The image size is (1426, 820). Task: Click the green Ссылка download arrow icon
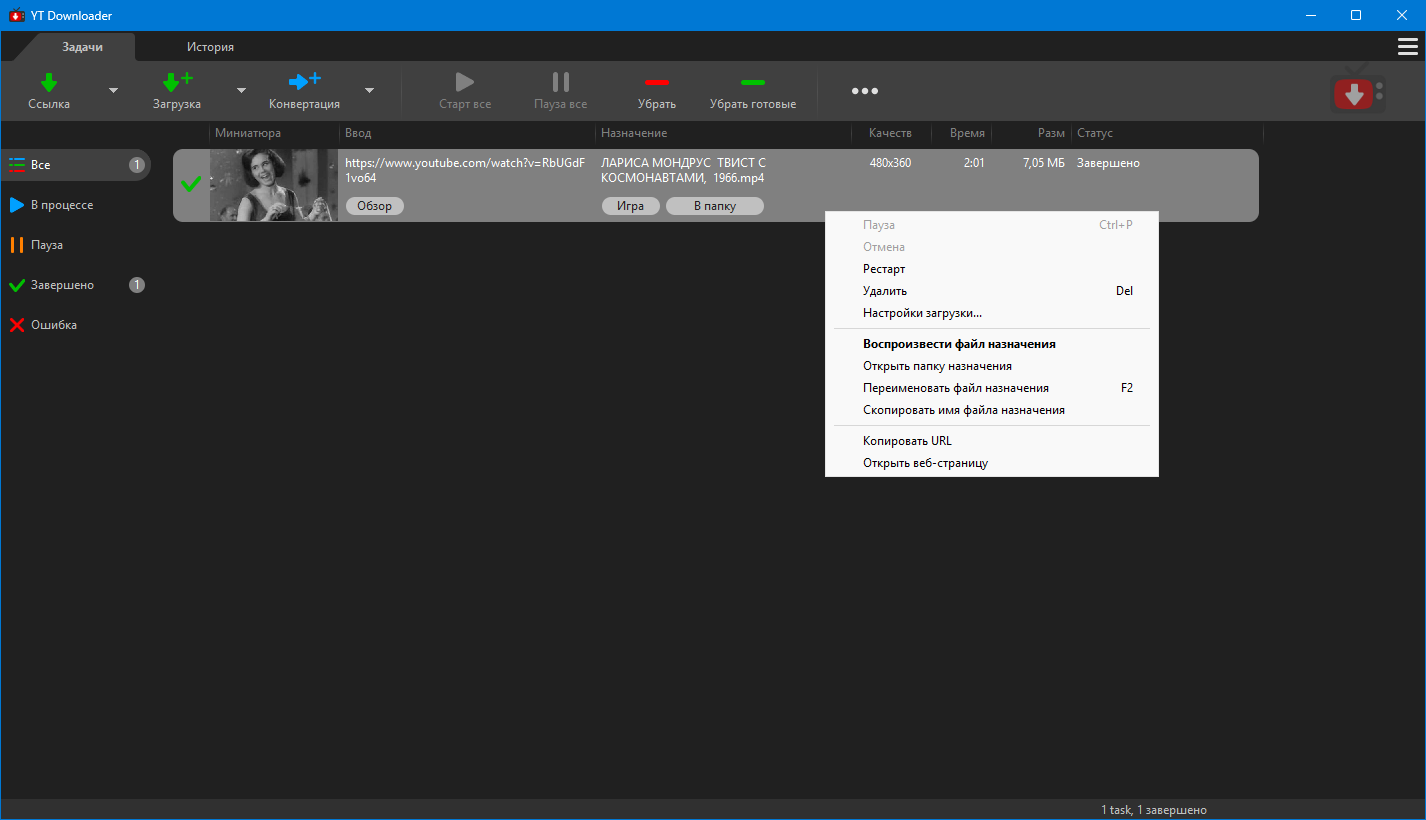(49, 82)
